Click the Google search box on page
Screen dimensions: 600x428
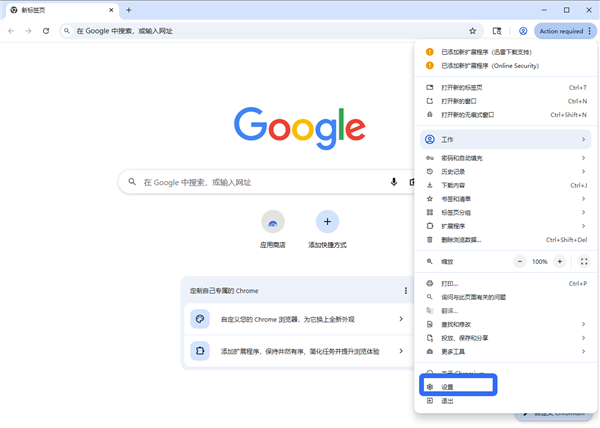(266, 182)
